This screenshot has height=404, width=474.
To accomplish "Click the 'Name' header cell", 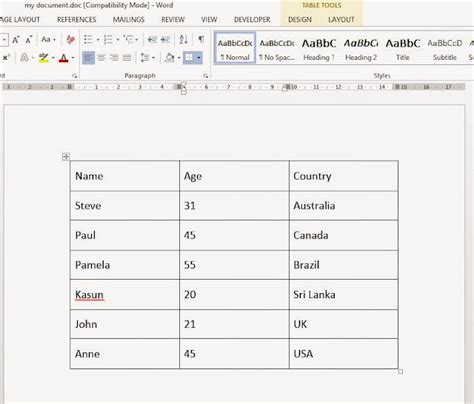I will [x=125, y=176].
